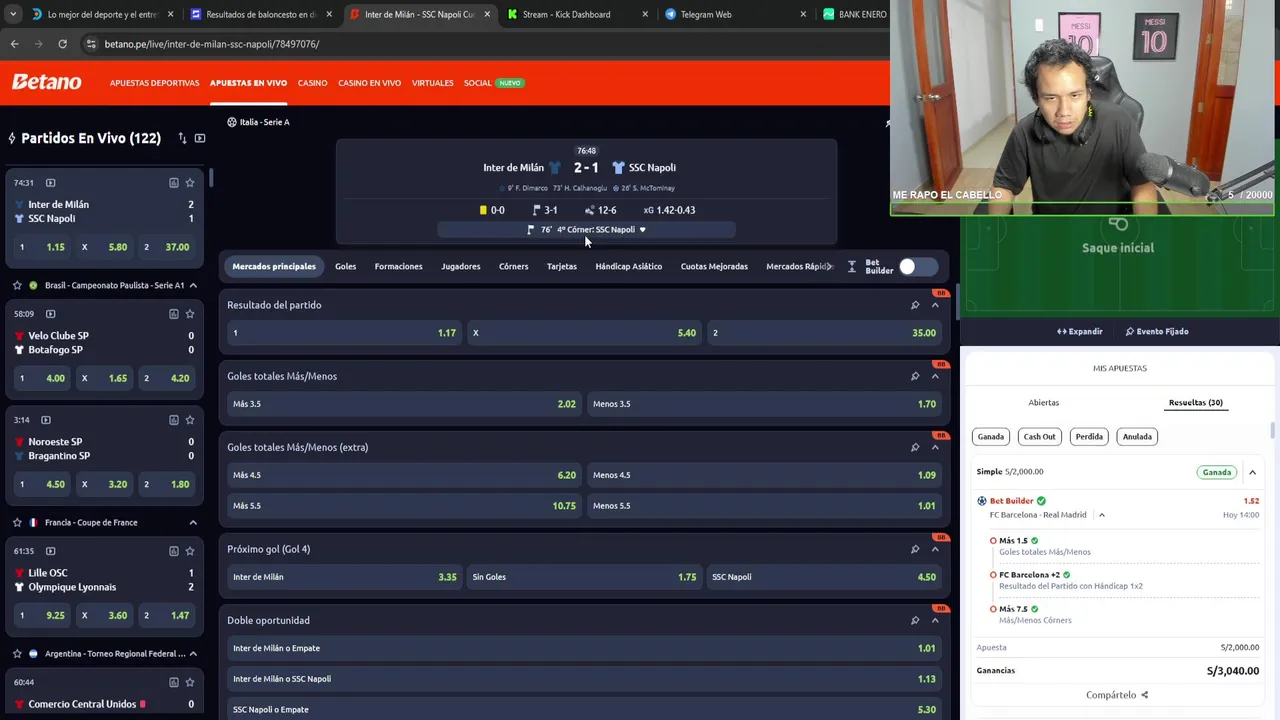Favorite the Brasil Campeonato Paulista league star
Viewport: 1280px width, 720px height.
[x=17, y=285]
